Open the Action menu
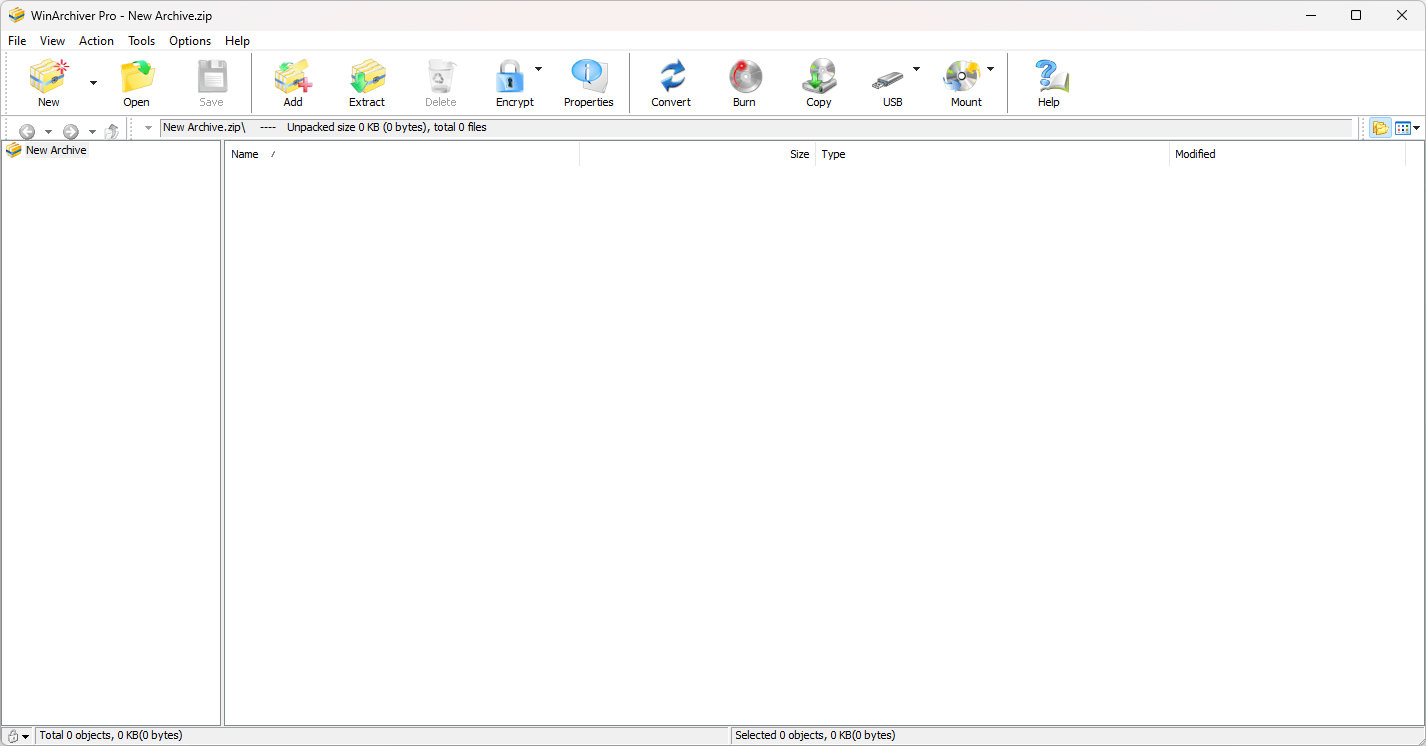 coord(96,41)
